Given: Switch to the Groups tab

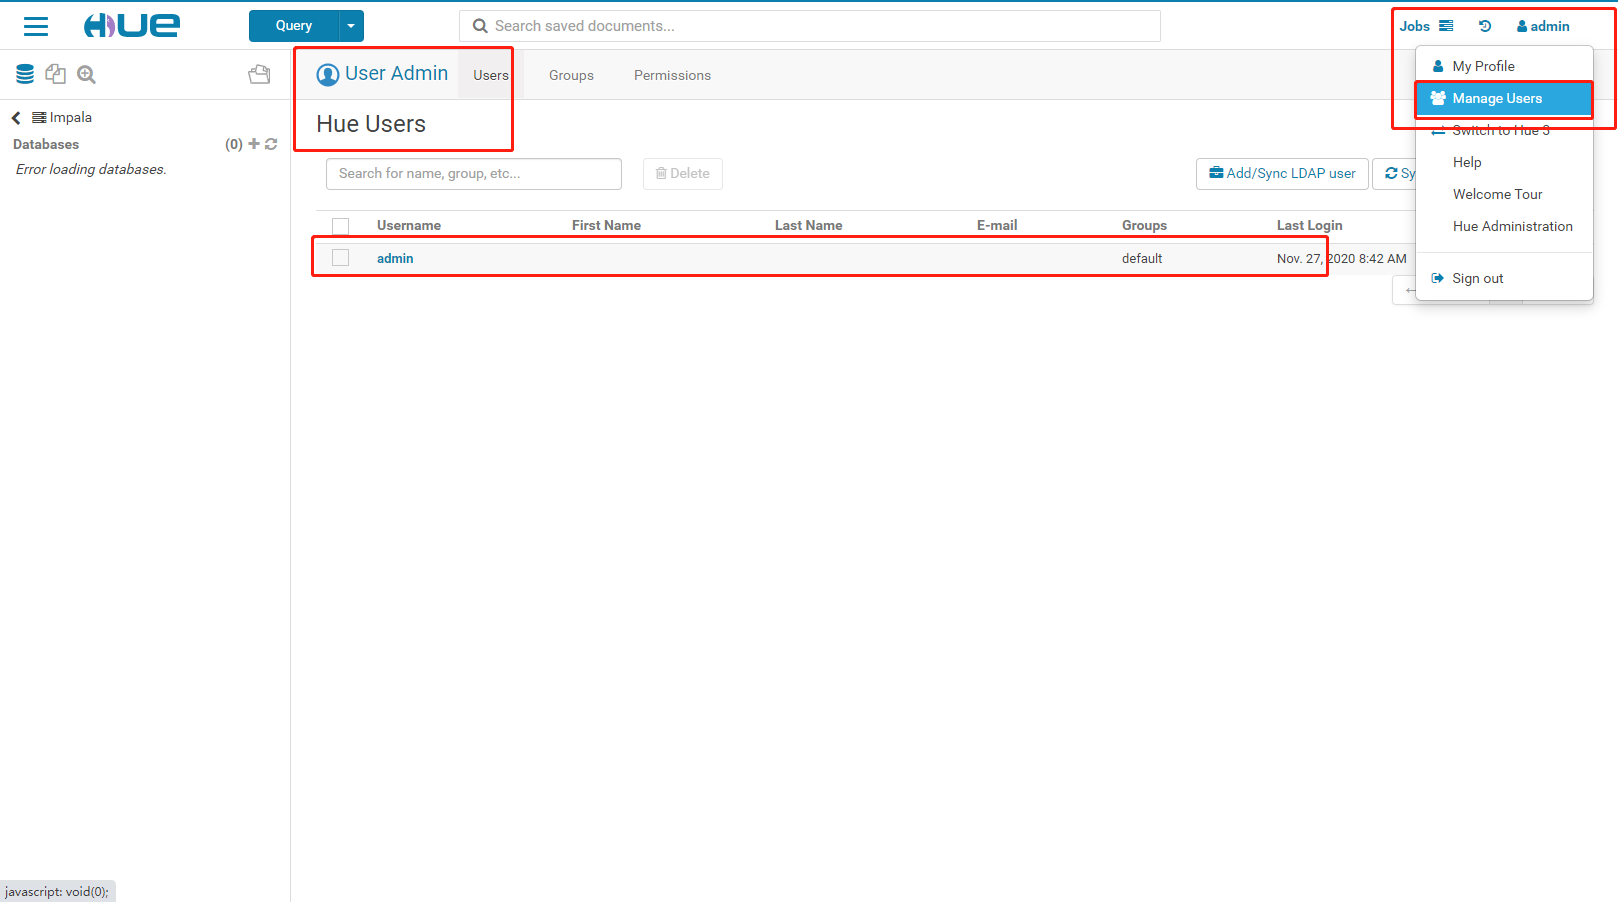Looking at the screenshot, I should 571,75.
